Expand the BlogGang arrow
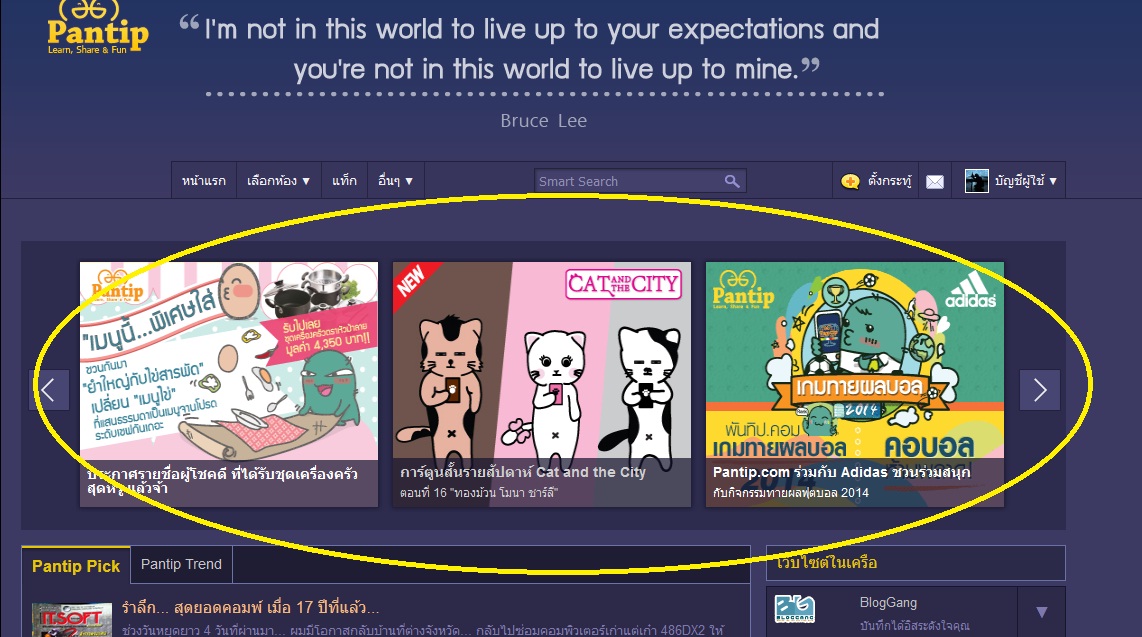The width and height of the screenshot is (1142, 637). coord(1041,612)
